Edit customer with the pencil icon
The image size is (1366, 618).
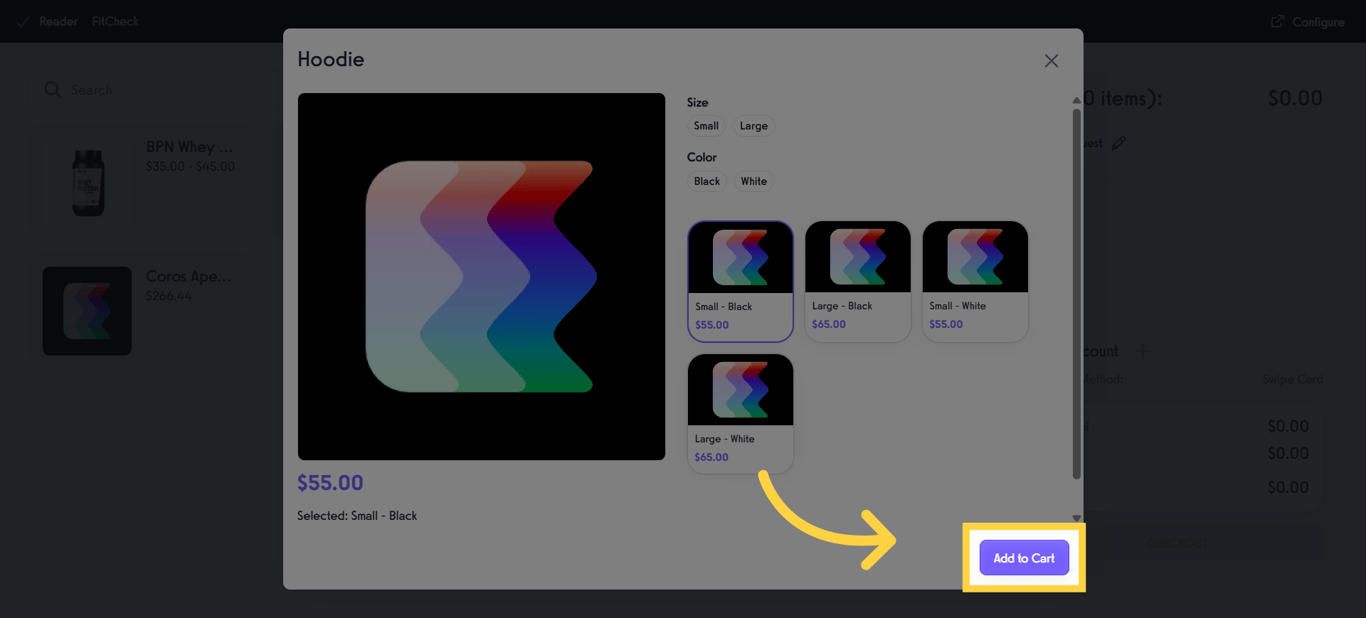1119,143
